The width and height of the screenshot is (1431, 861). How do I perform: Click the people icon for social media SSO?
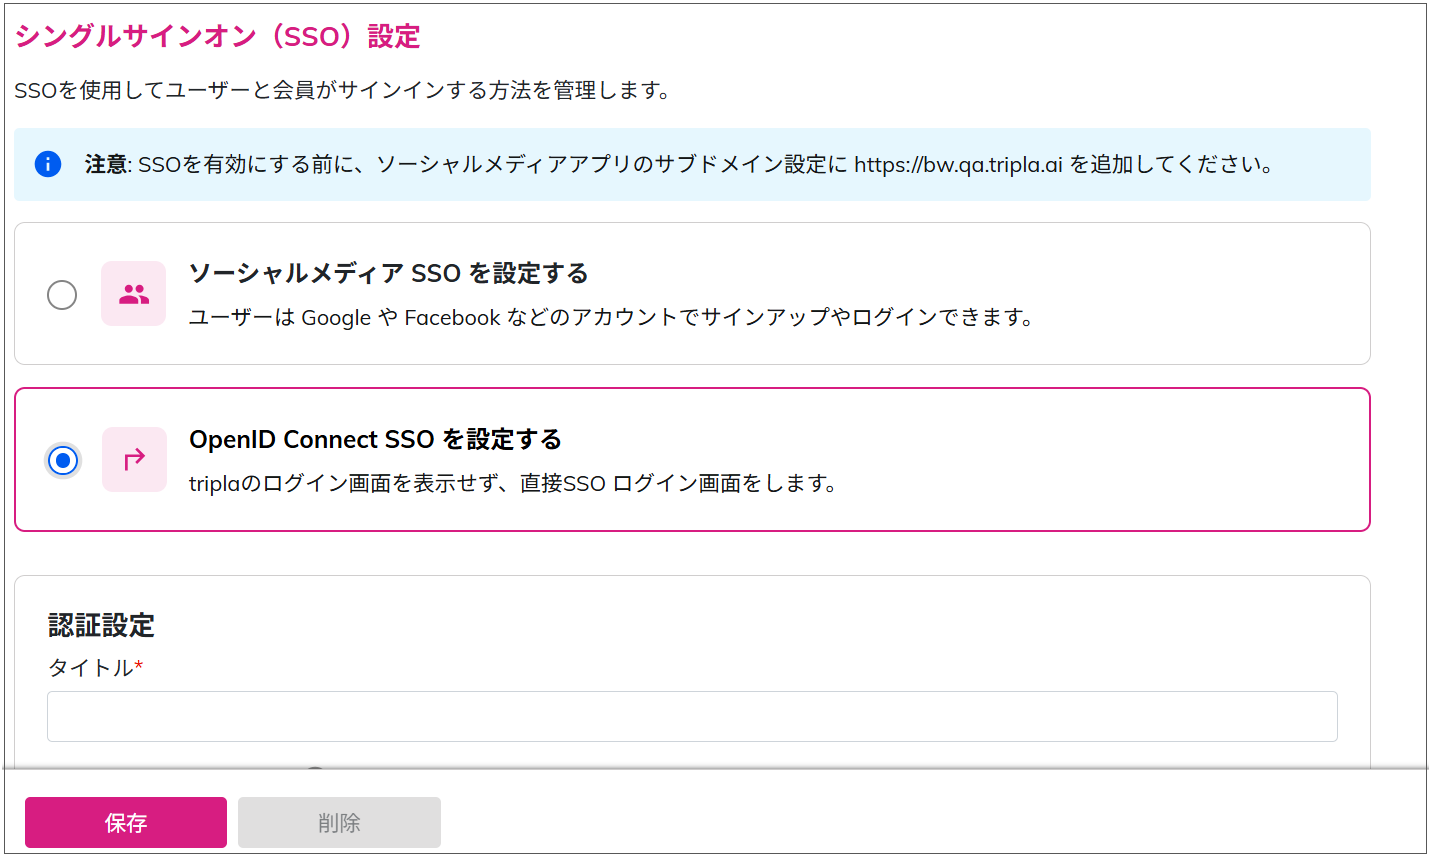click(134, 294)
